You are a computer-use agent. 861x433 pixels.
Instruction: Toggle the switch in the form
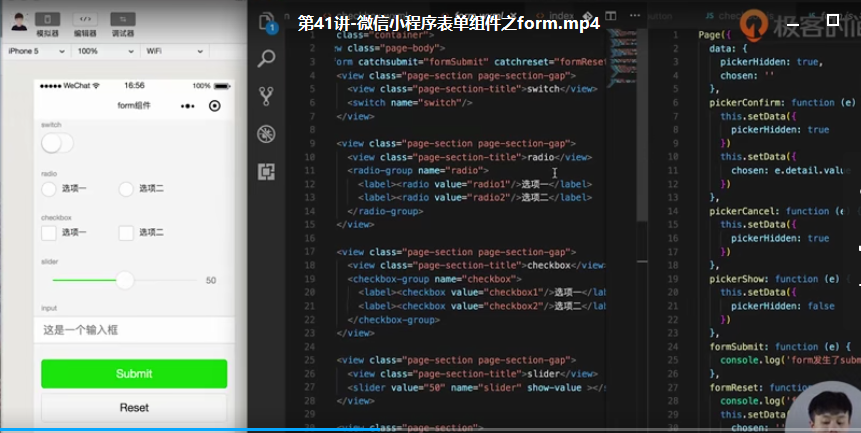pos(57,144)
